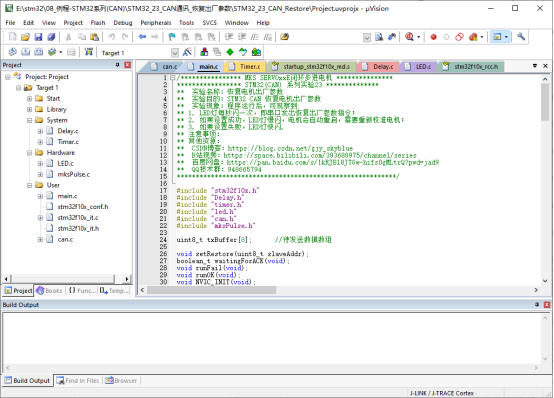Start the debug session with the magnifier 'd' icon
This screenshot has height=398, width=554.
point(409,37)
